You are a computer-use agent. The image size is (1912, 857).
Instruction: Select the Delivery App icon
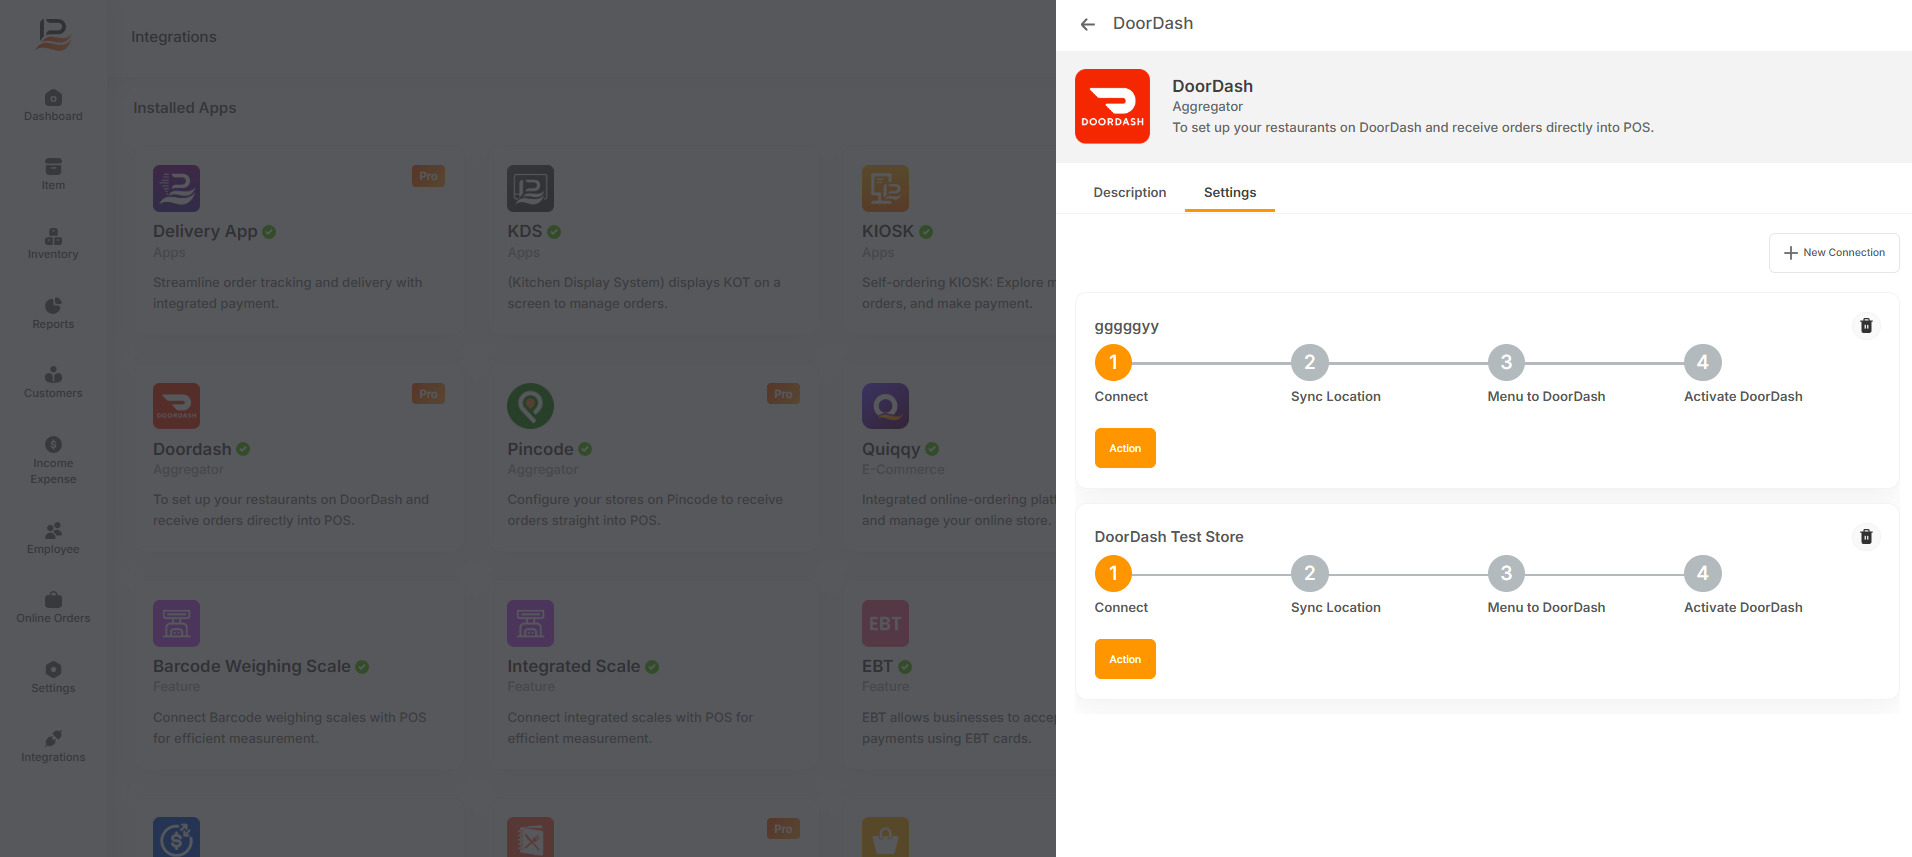click(176, 188)
